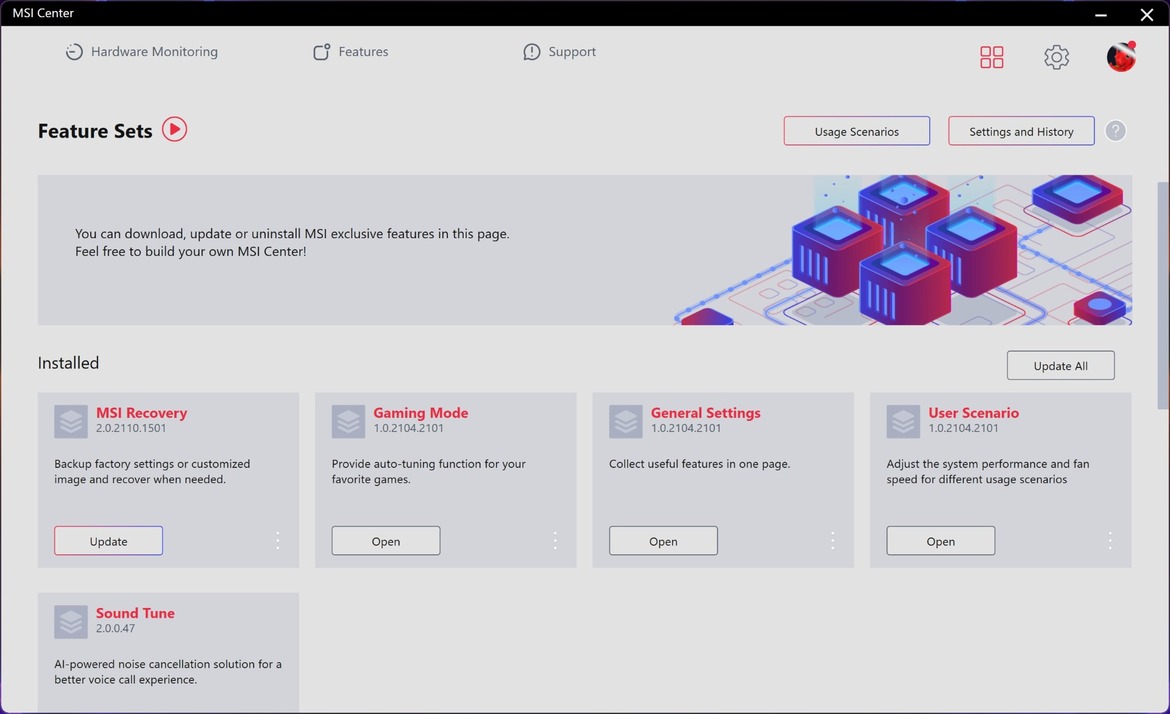The height and width of the screenshot is (714, 1170).
Task: Click the Feature Sets heading
Action: [95, 131]
